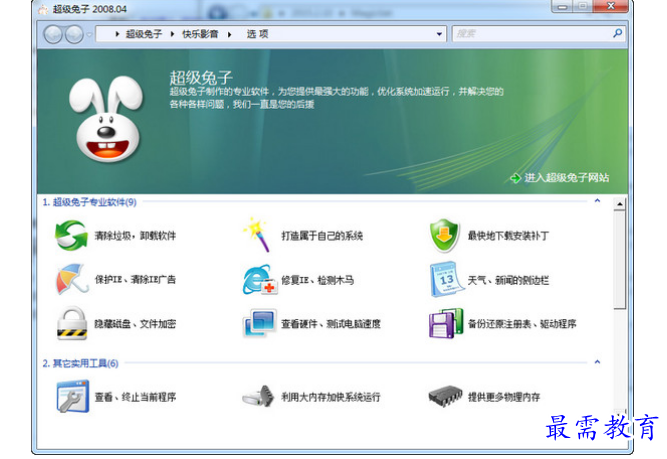Click the scrollbar up arrow

[620, 205]
